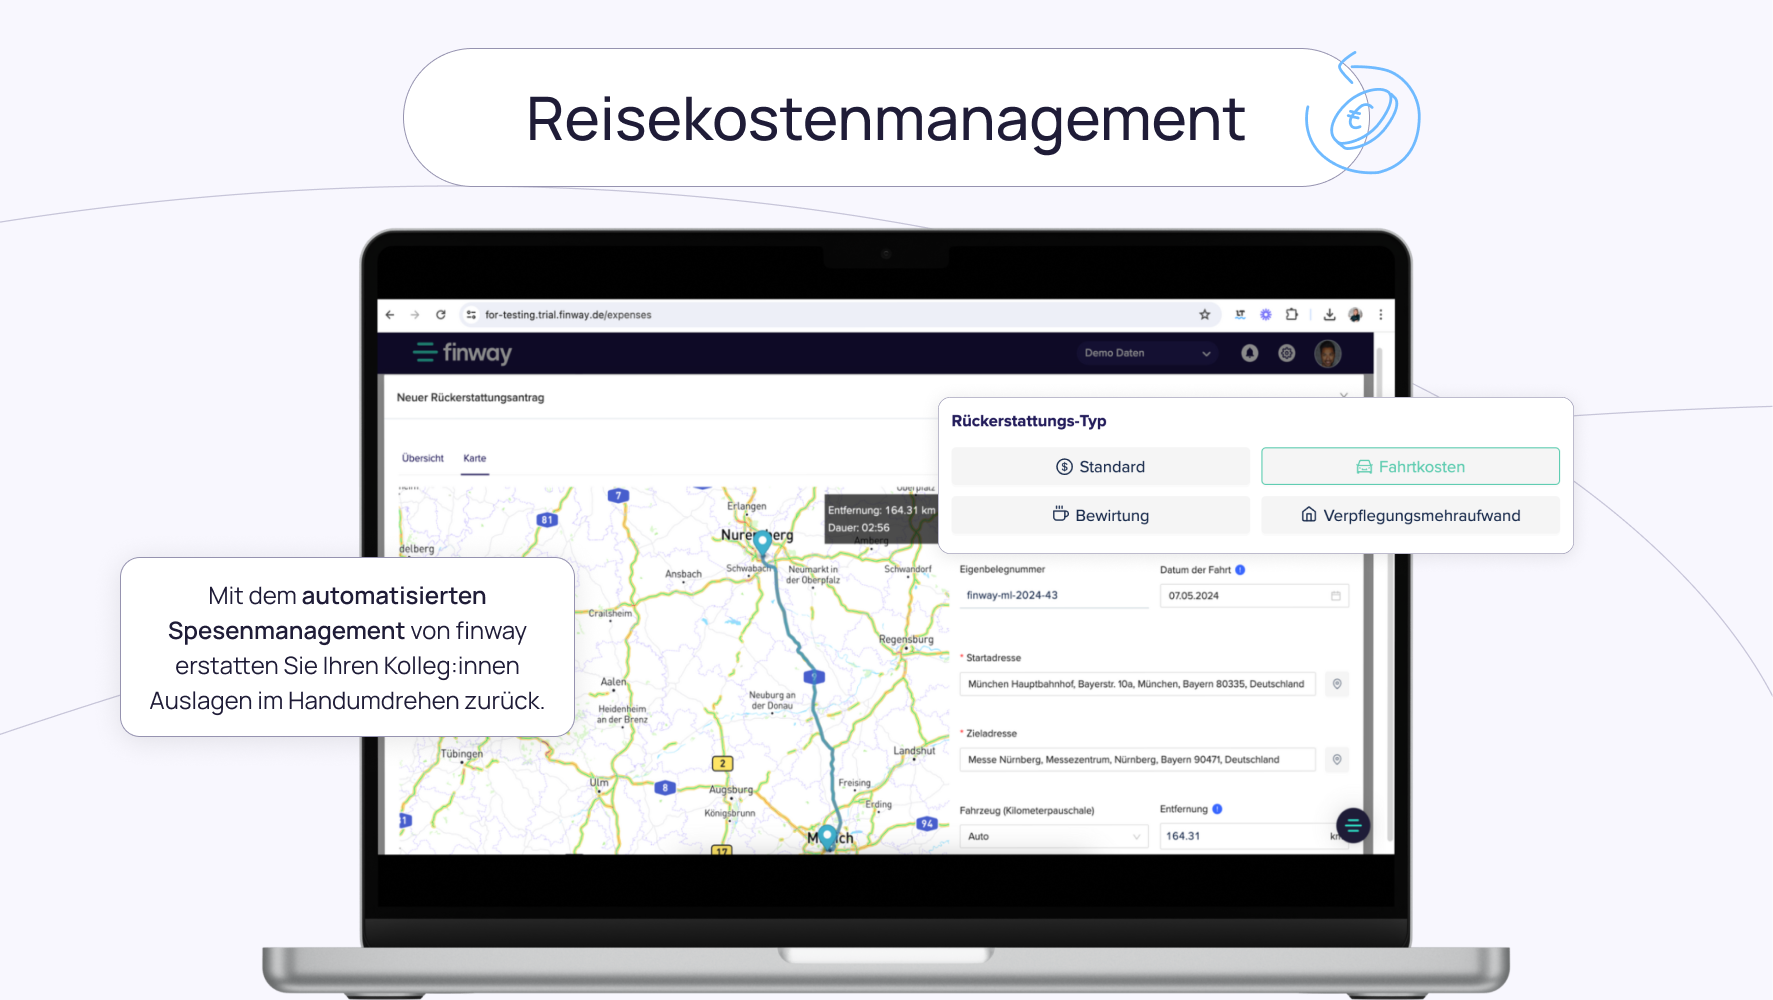Image resolution: width=1773 pixels, height=1000 pixels.
Task: Click Erlangen label on the map
Action: (746, 506)
